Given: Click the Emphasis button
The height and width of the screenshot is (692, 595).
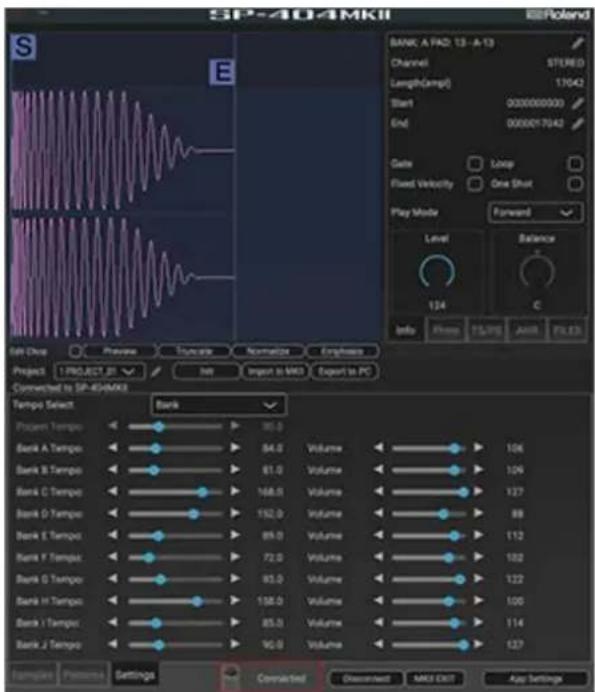Looking at the screenshot, I should [343, 351].
